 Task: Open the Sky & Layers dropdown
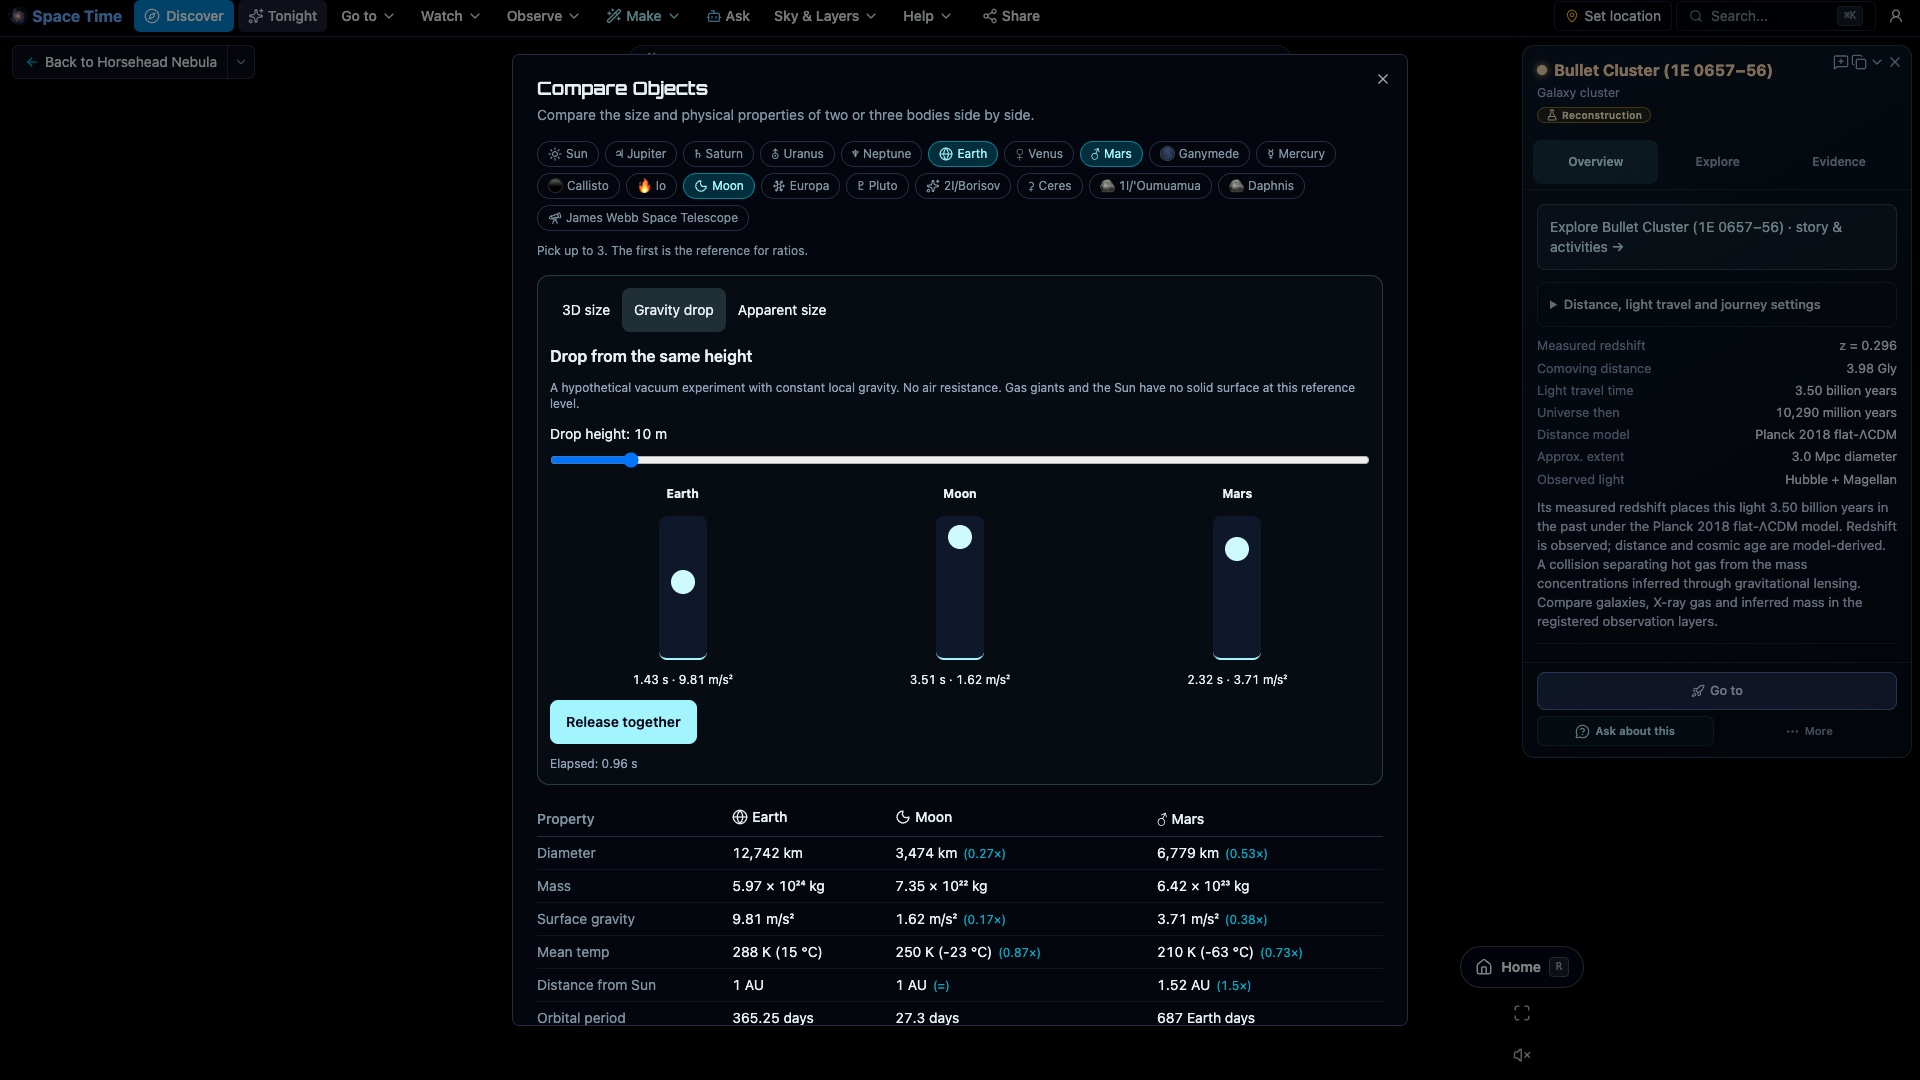[x=824, y=16]
